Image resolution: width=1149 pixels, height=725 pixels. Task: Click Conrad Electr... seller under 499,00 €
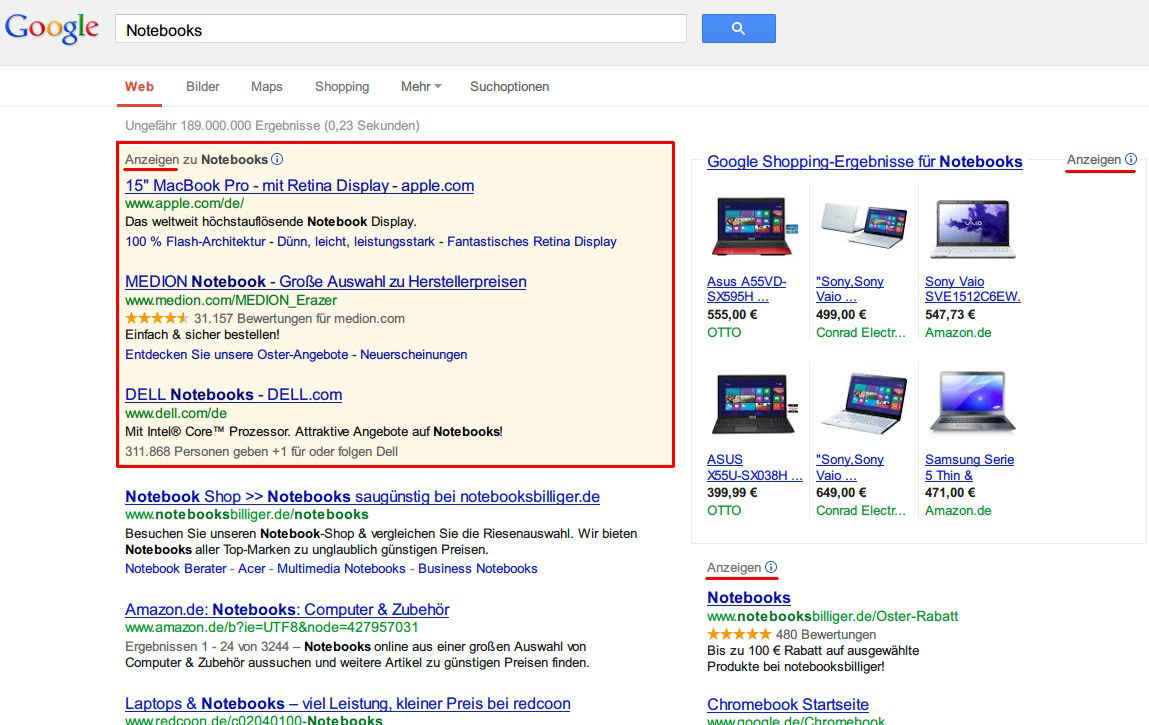coord(861,332)
